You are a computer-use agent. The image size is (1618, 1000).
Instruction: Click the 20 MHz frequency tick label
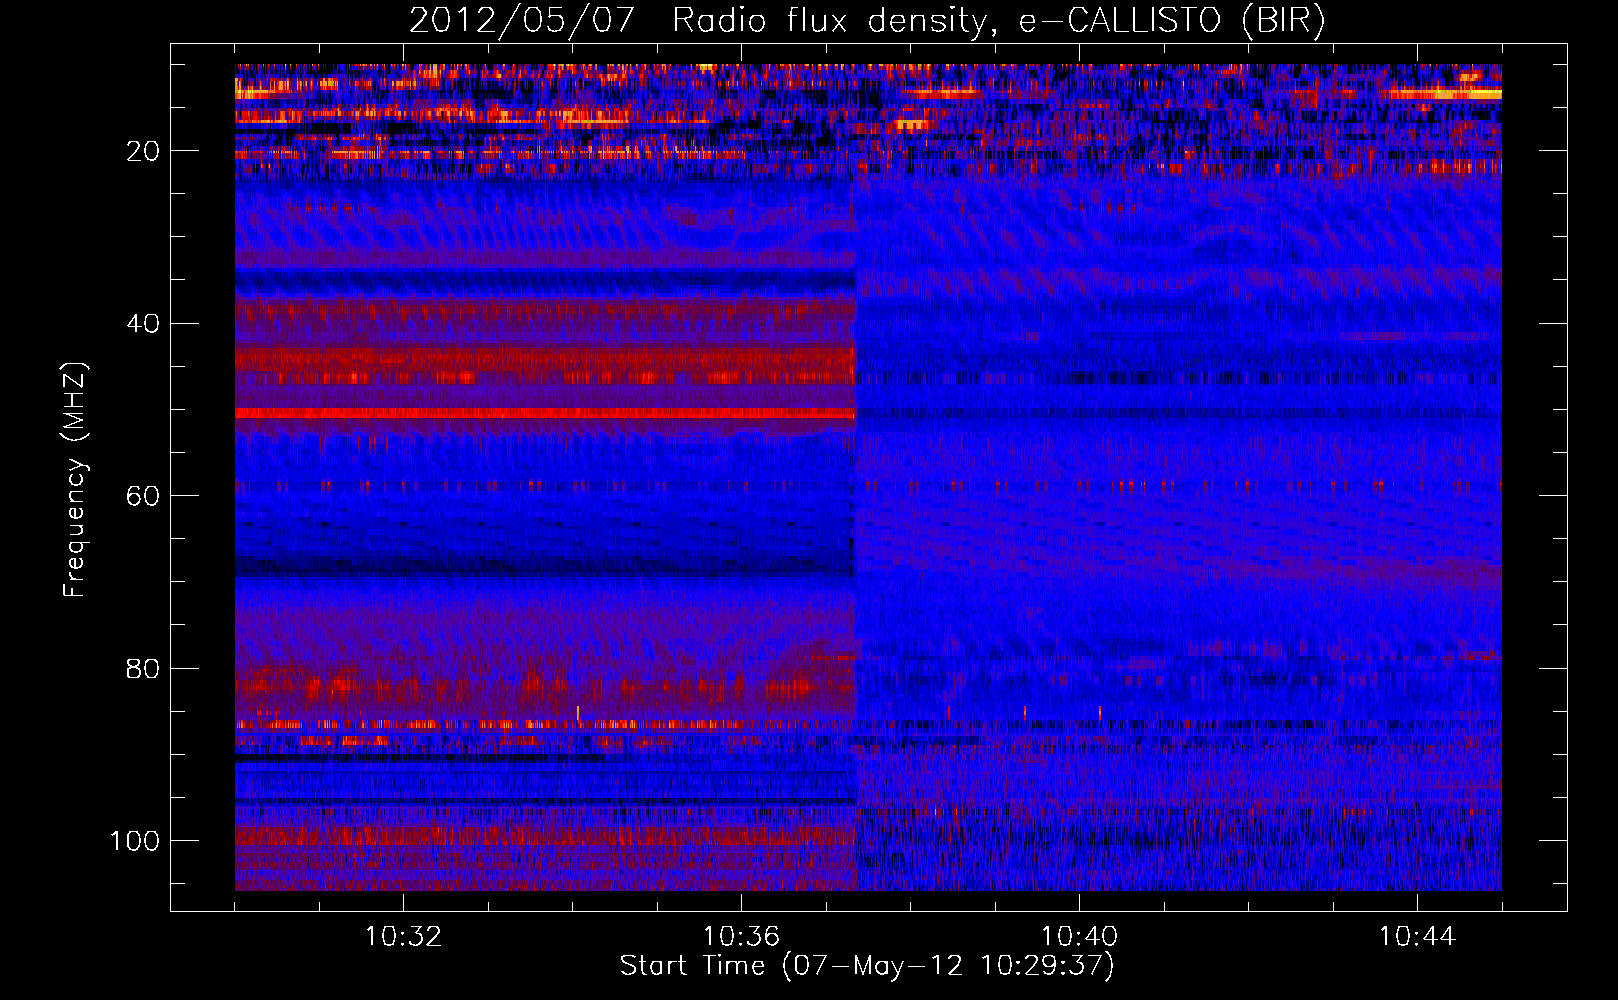tap(143, 151)
